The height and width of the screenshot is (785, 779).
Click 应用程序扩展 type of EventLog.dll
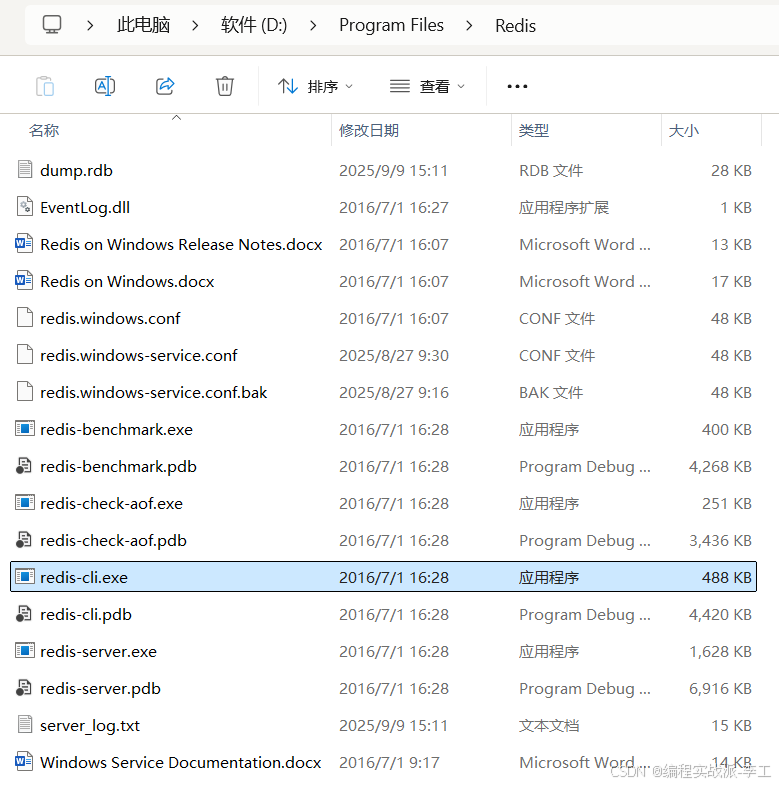pyautogui.click(x=564, y=208)
